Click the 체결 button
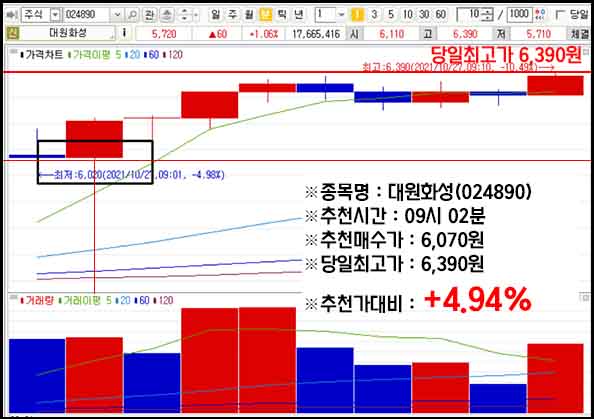Screen dimensions: 594x419 pyautogui.click(x=580, y=34)
